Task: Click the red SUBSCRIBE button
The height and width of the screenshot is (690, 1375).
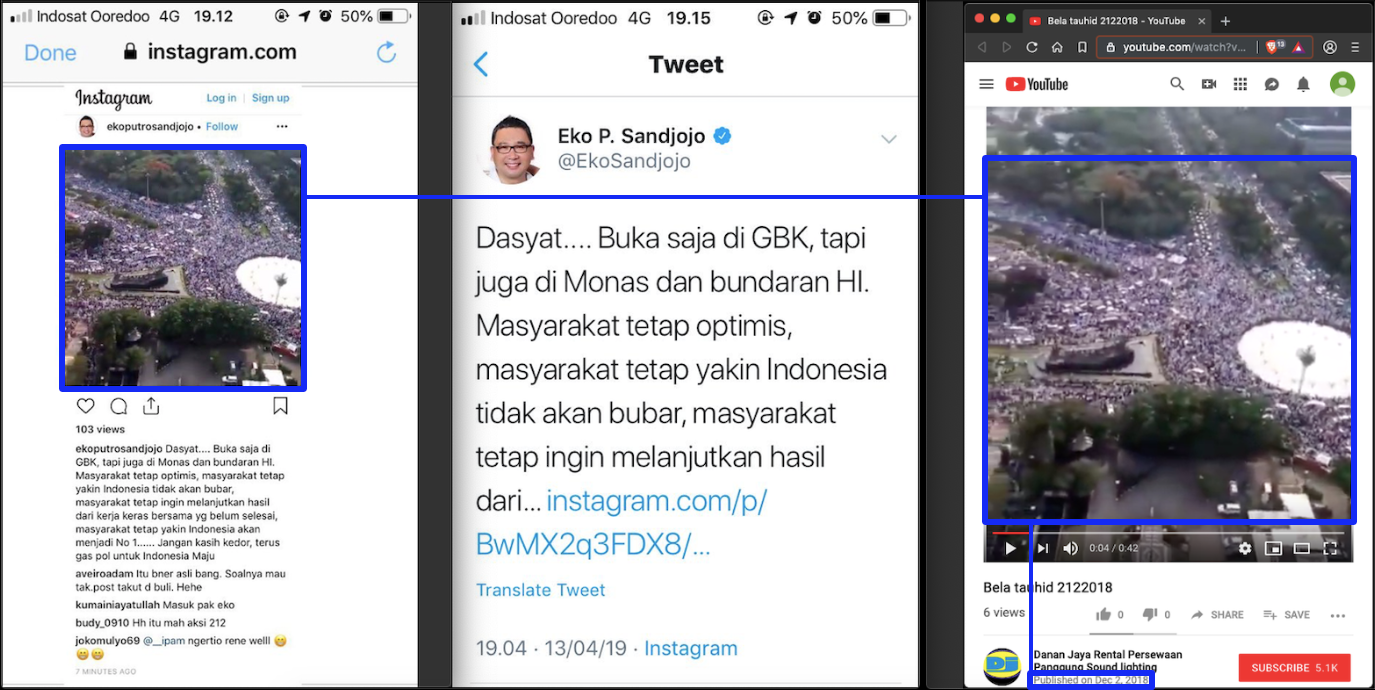Action: point(1294,667)
